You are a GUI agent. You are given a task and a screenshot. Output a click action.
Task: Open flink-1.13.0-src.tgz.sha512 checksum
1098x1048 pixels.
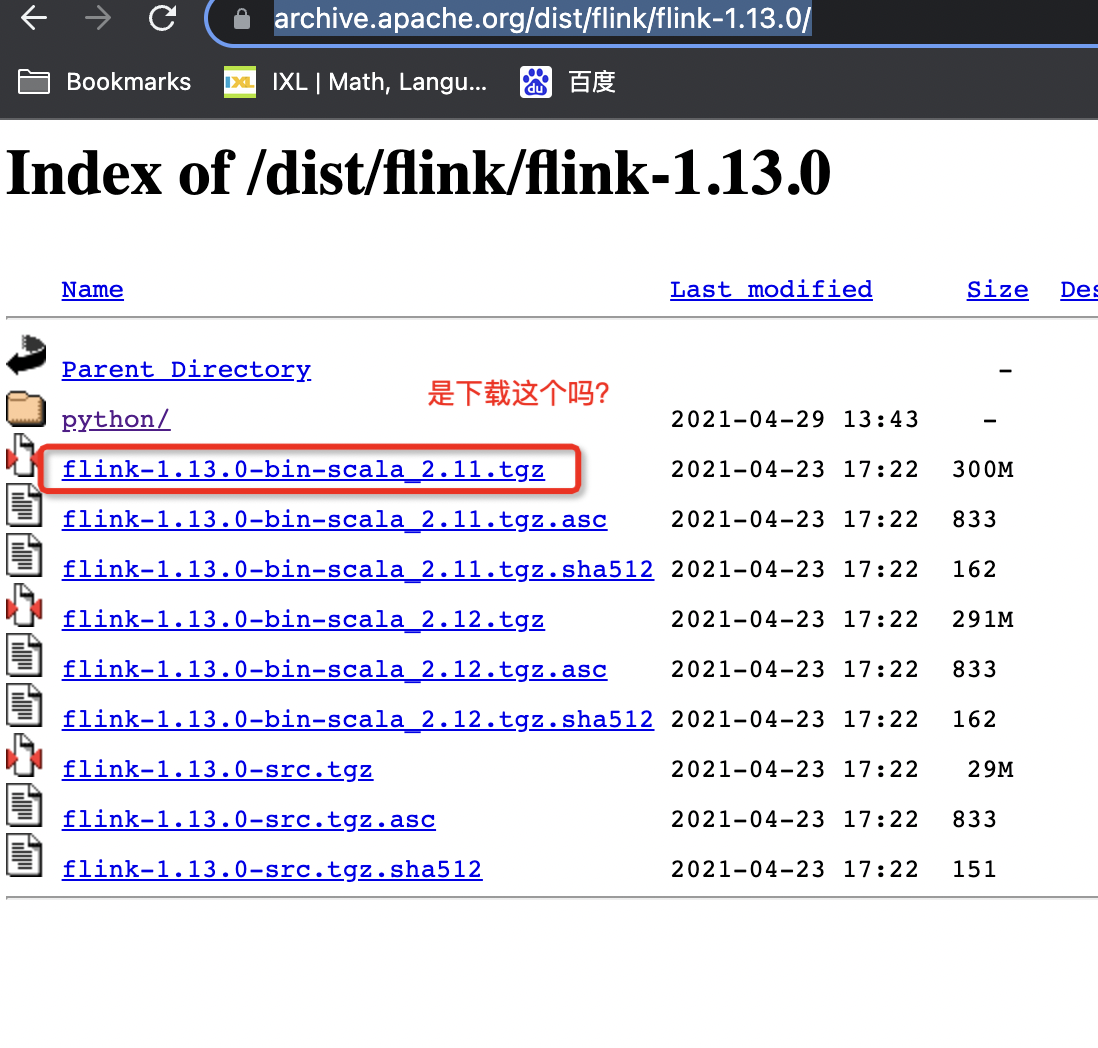tap(272, 869)
